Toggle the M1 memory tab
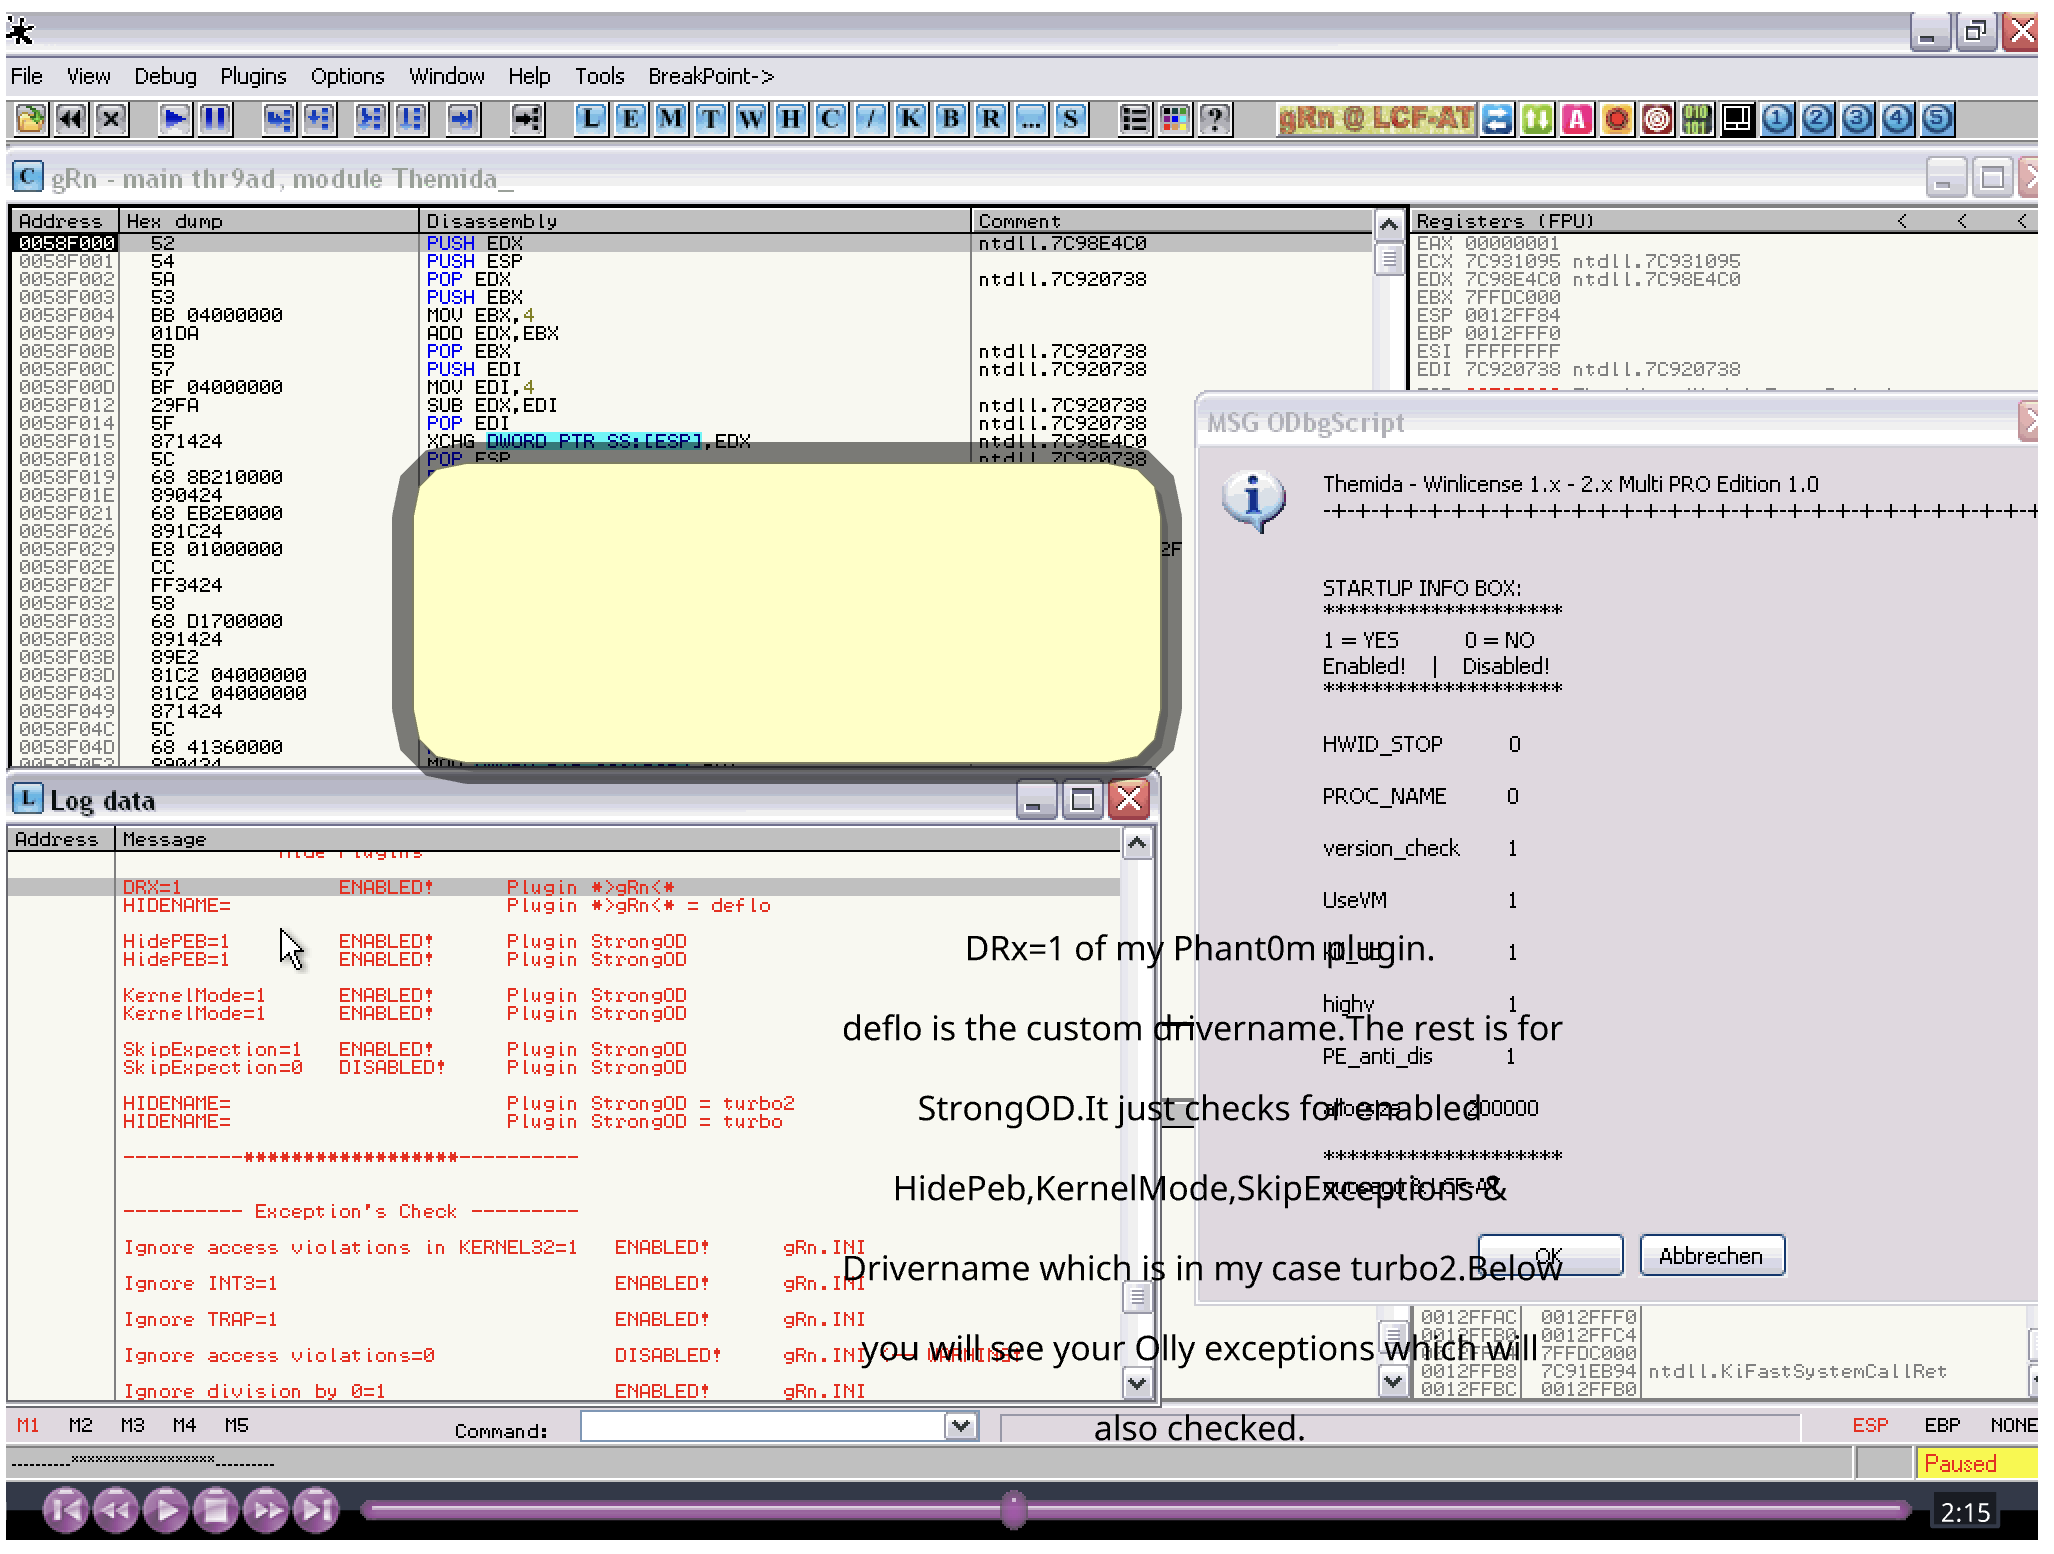This screenshot has width=2054, height=1554. 28,1425
